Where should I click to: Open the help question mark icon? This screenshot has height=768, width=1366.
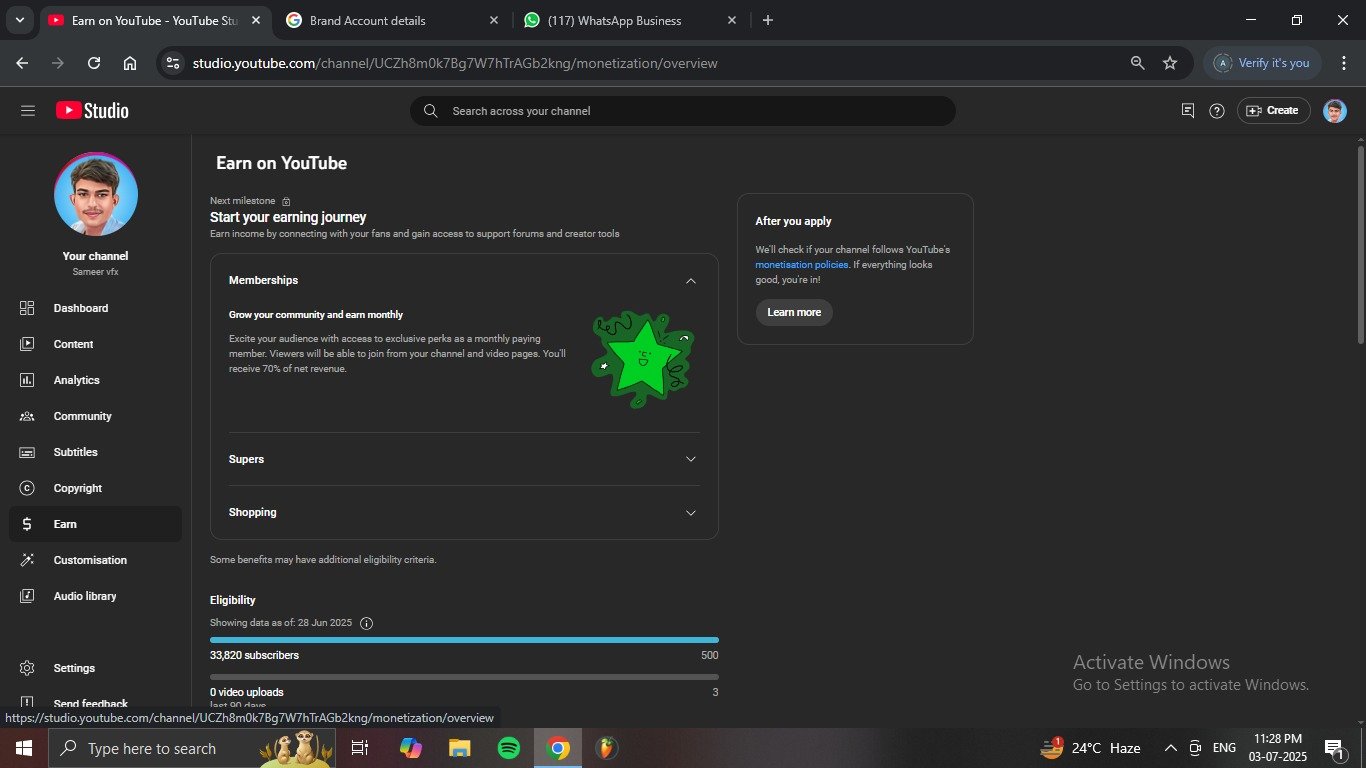click(x=1217, y=111)
